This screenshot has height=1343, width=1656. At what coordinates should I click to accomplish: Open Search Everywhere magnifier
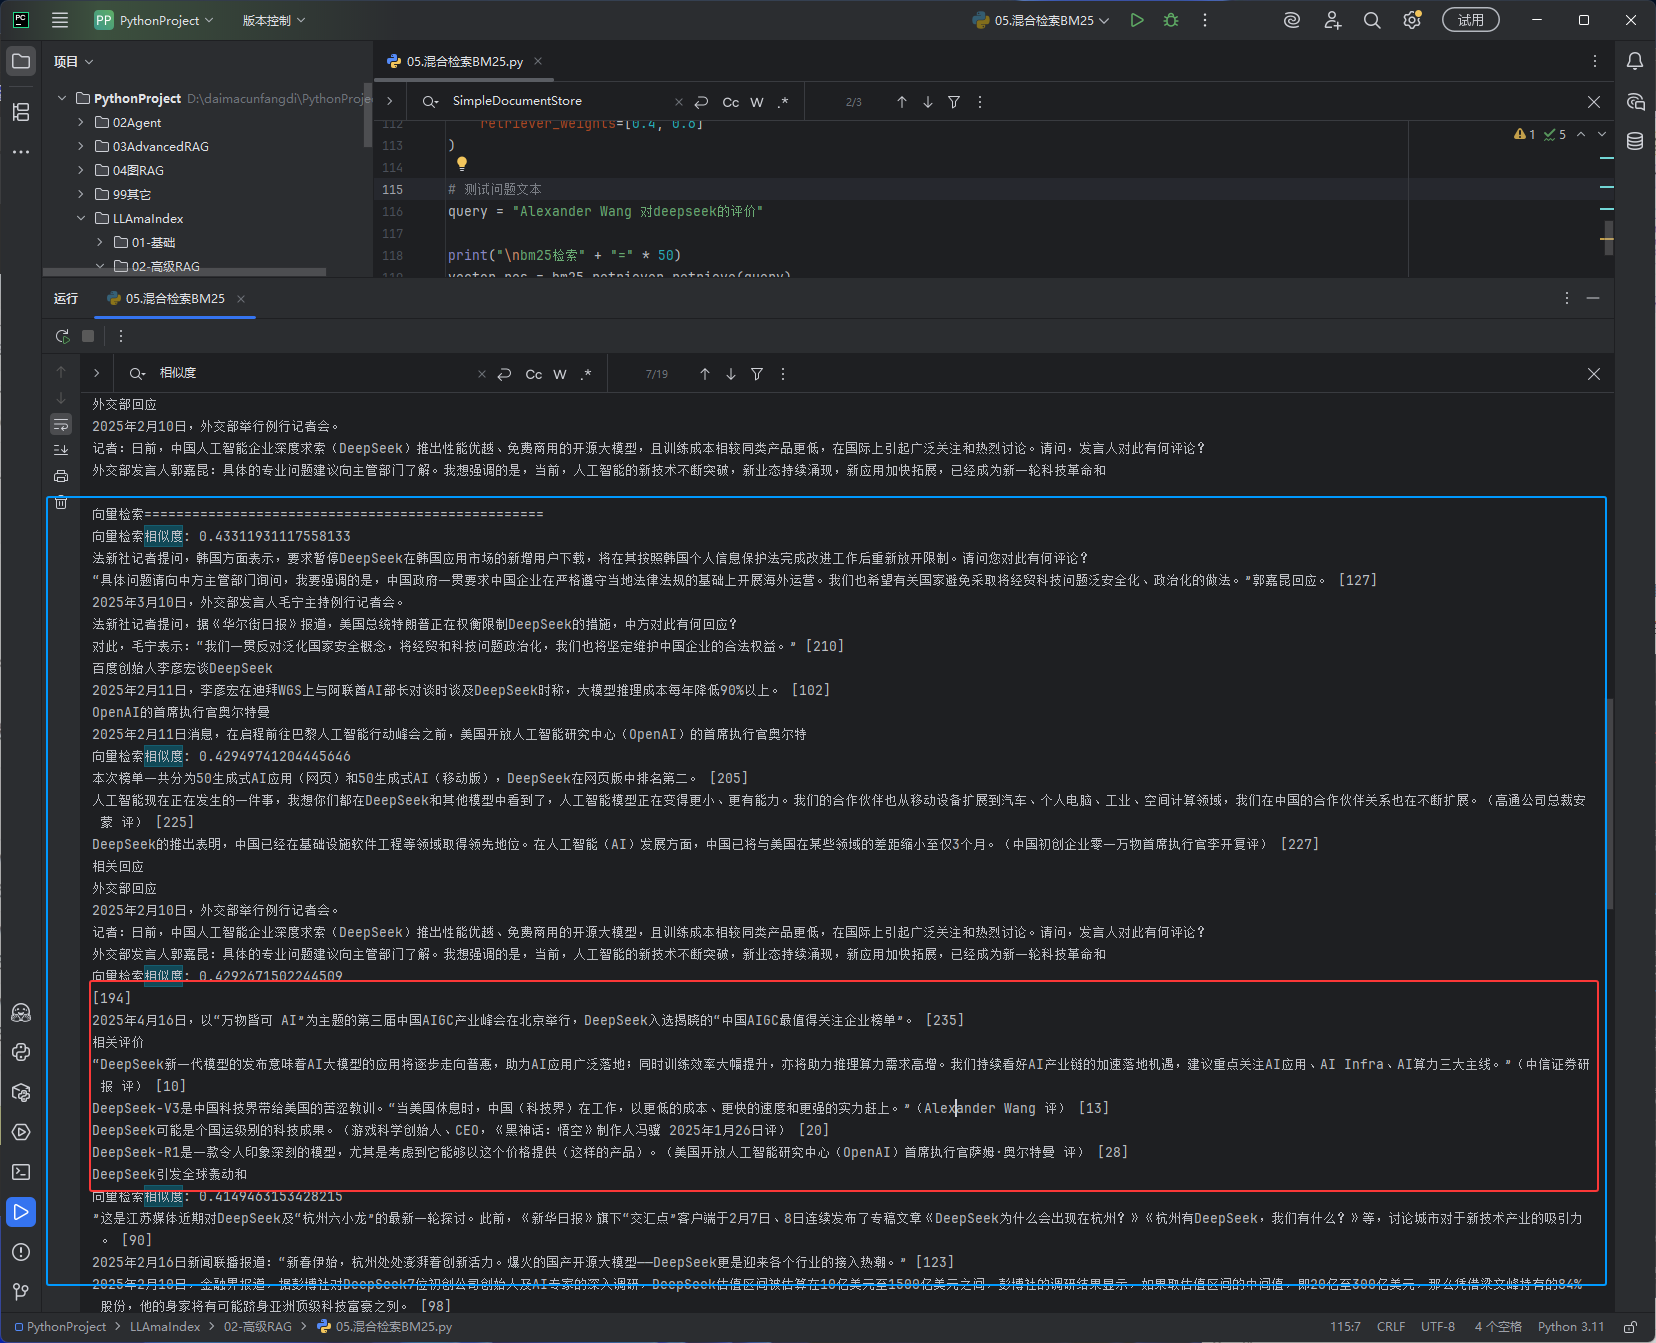(x=1372, y=20)
